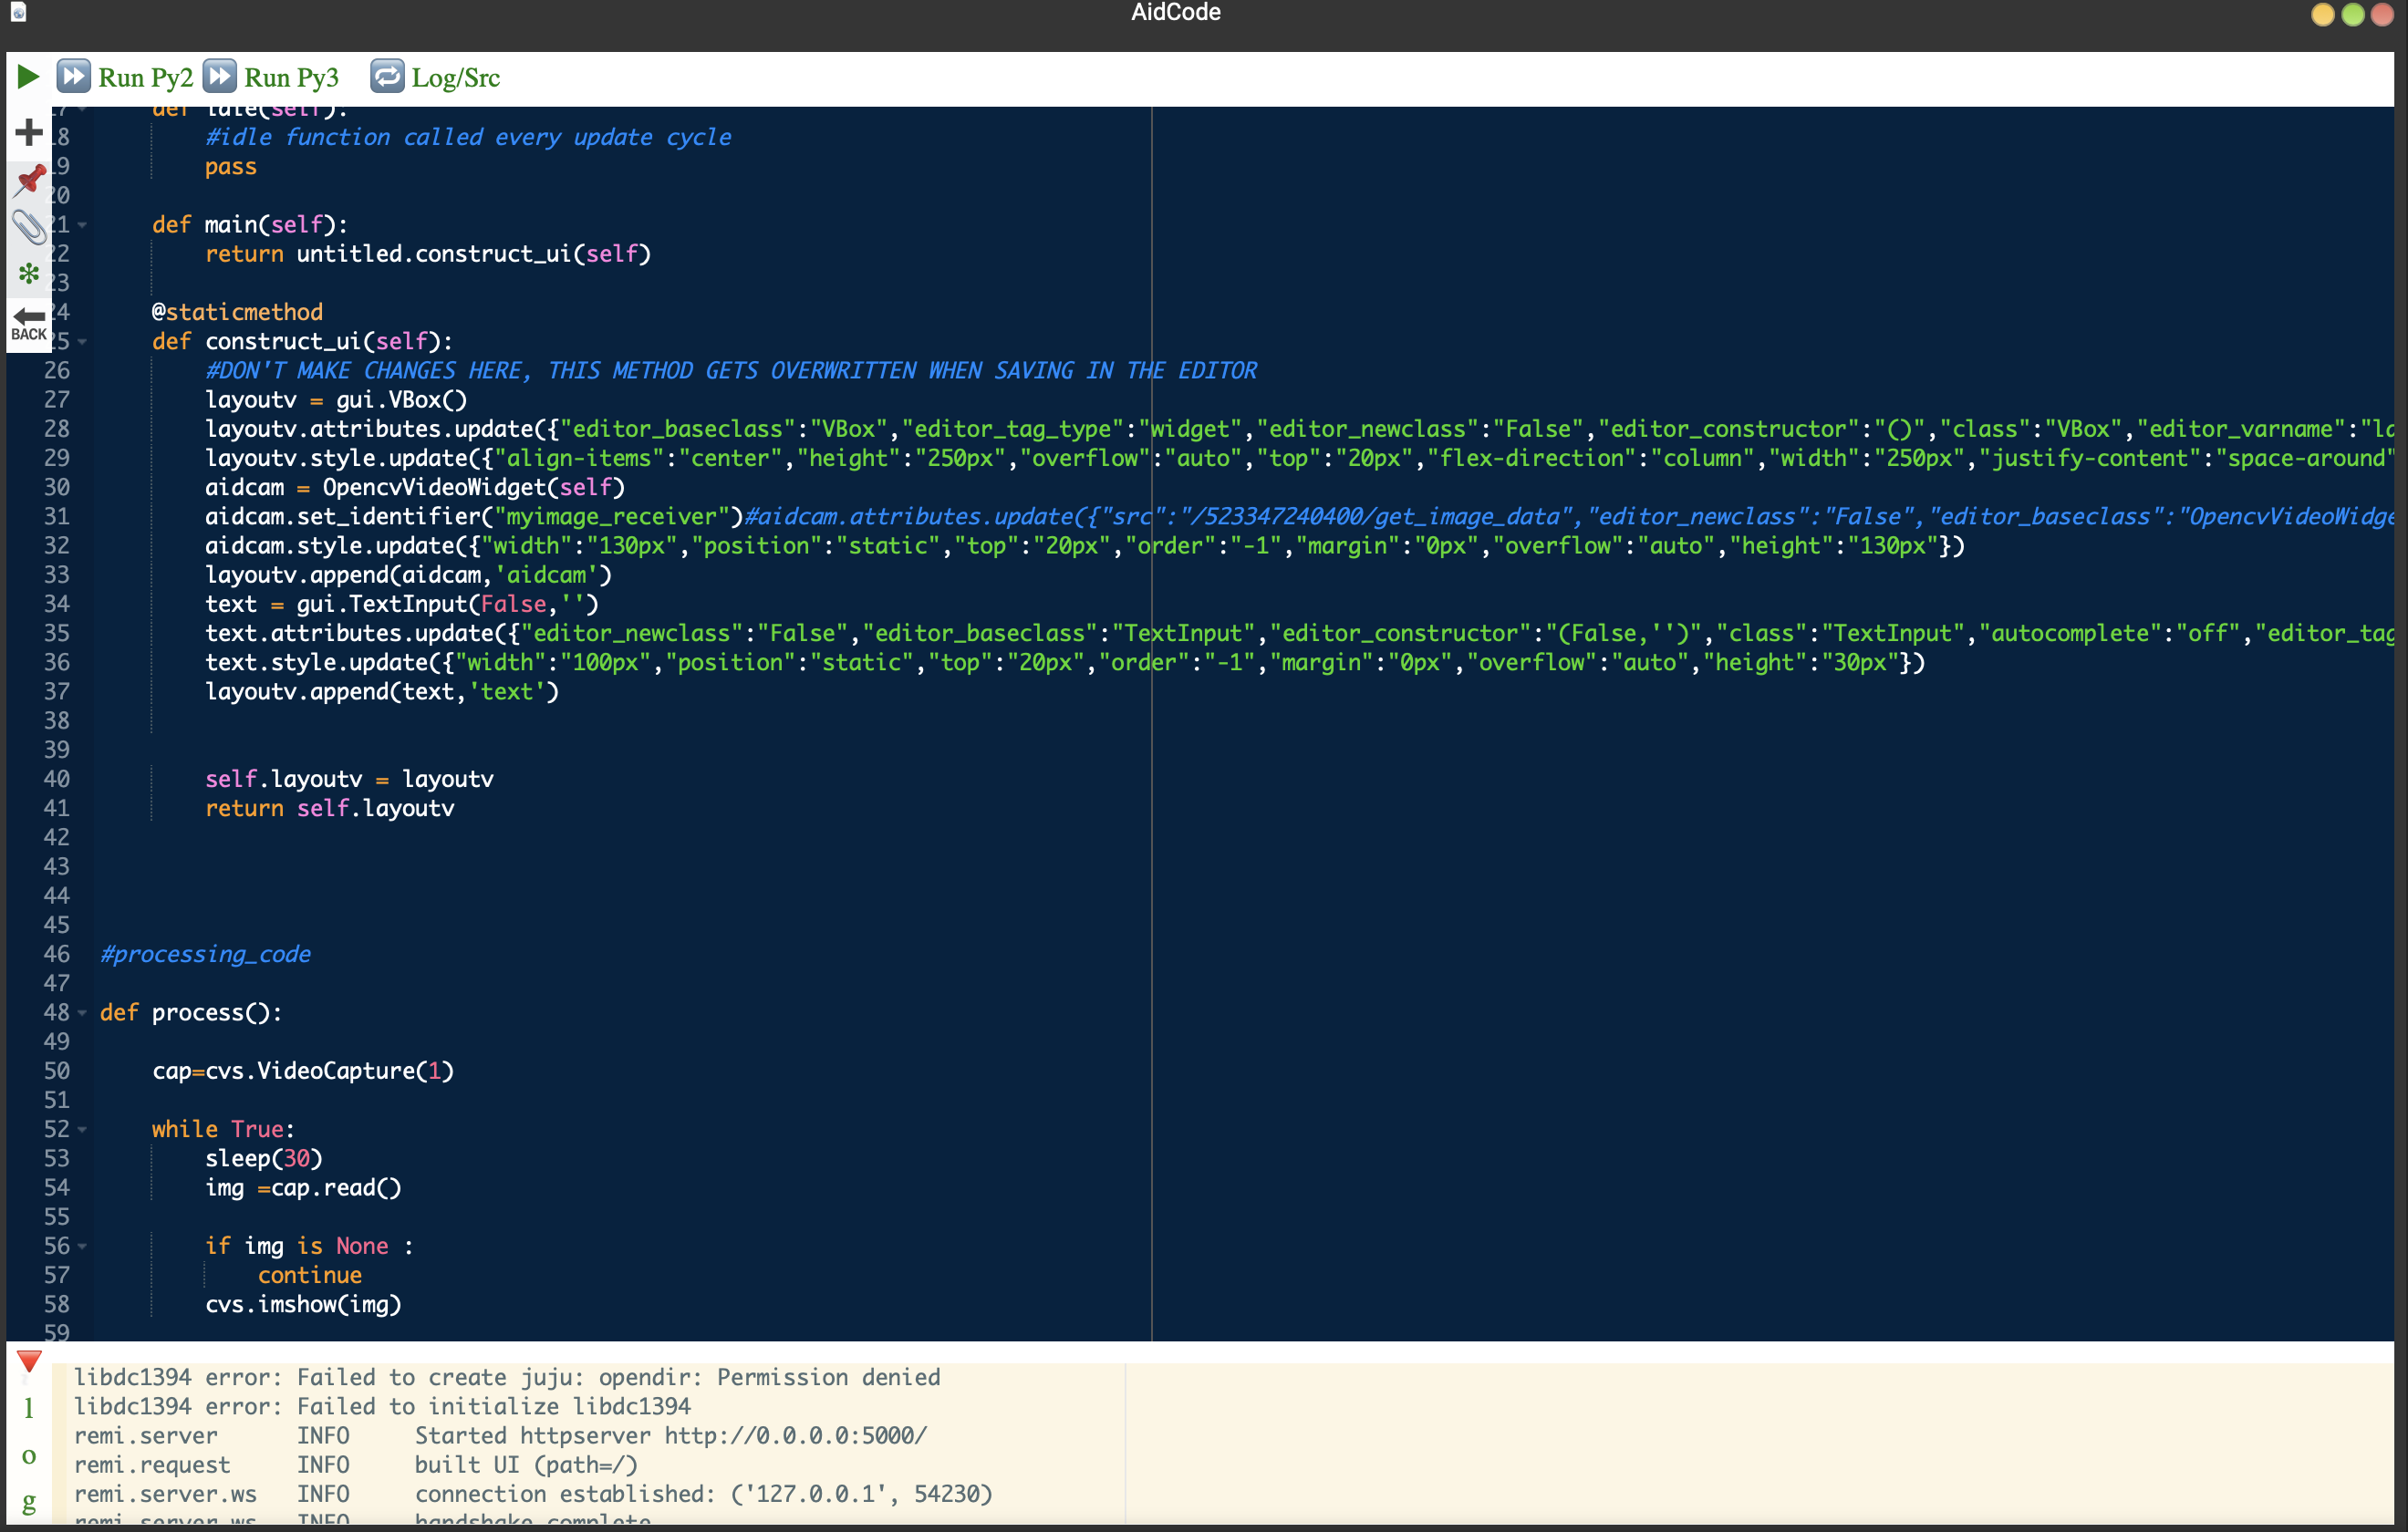Screen dimensions: 2408x1532
Task: Click the #idle function called comment
Action: tap(468, 137)
